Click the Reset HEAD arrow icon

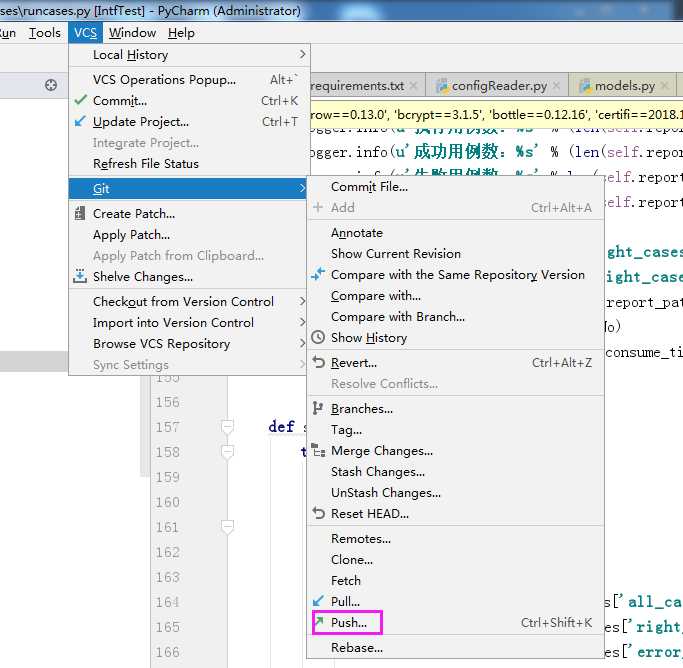pyautogui.click(x=319, y=513)
